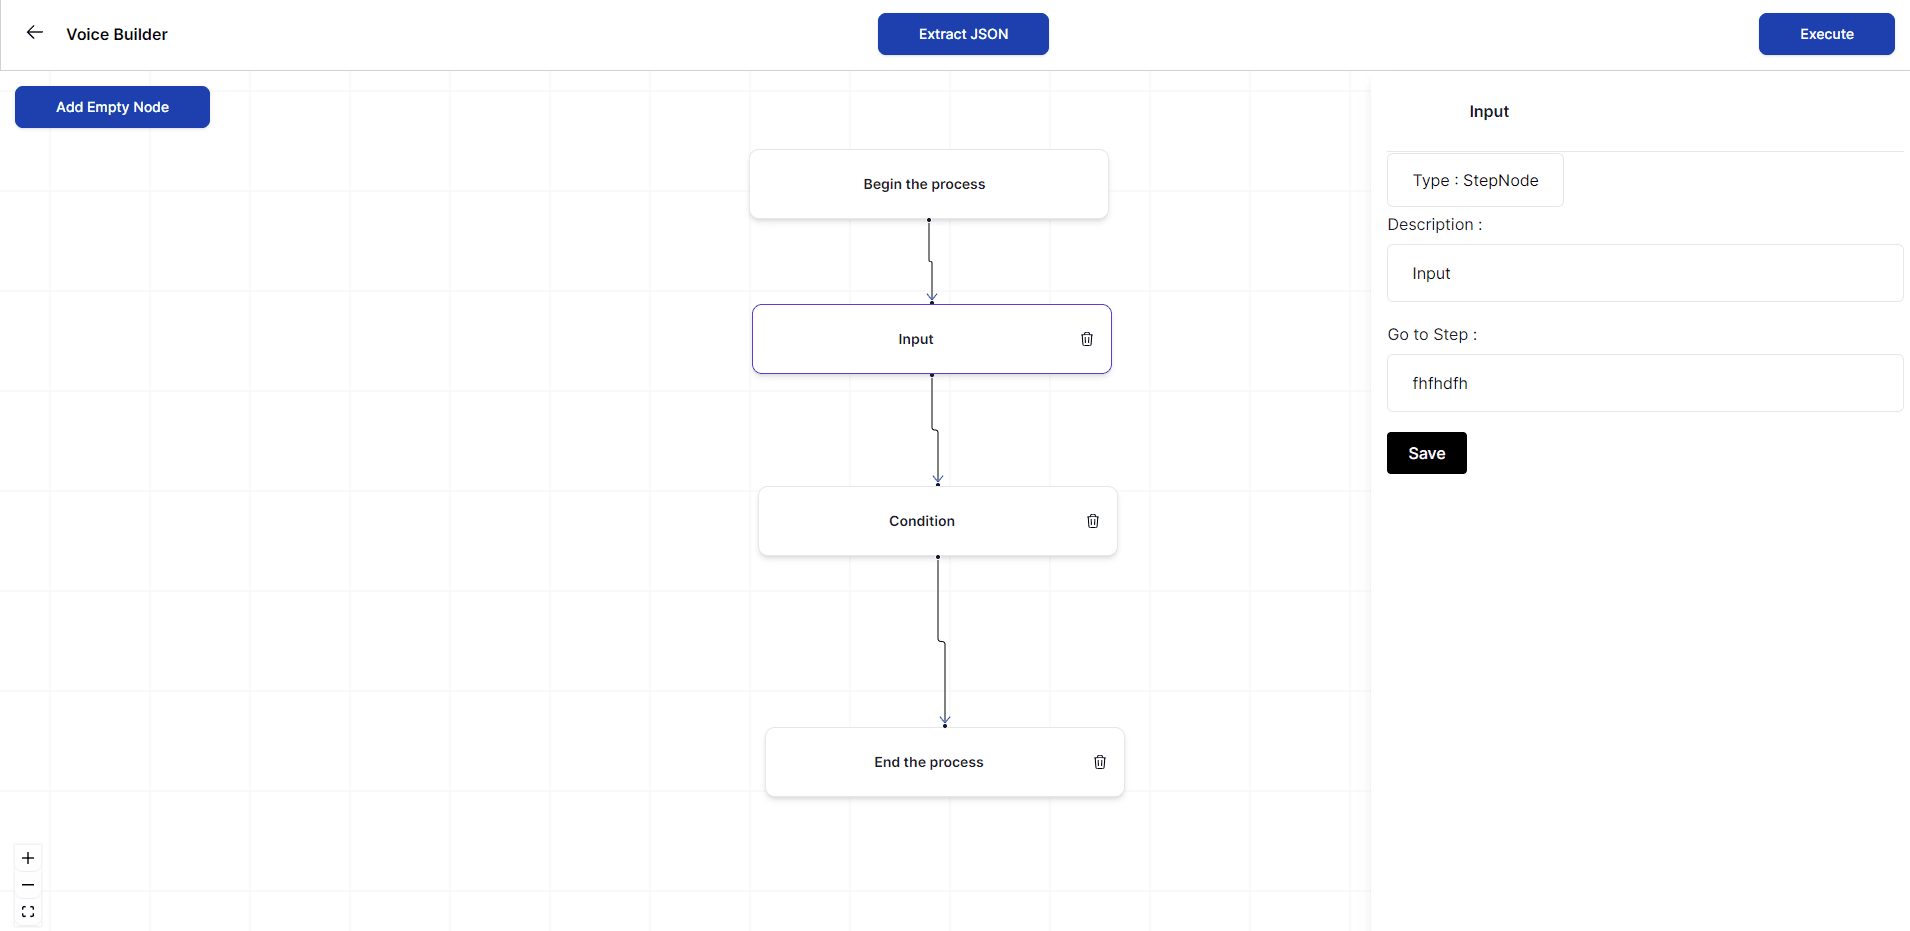Select the Input node on canvas
This screenshot has height=931, width=1910.
(915, 339)
